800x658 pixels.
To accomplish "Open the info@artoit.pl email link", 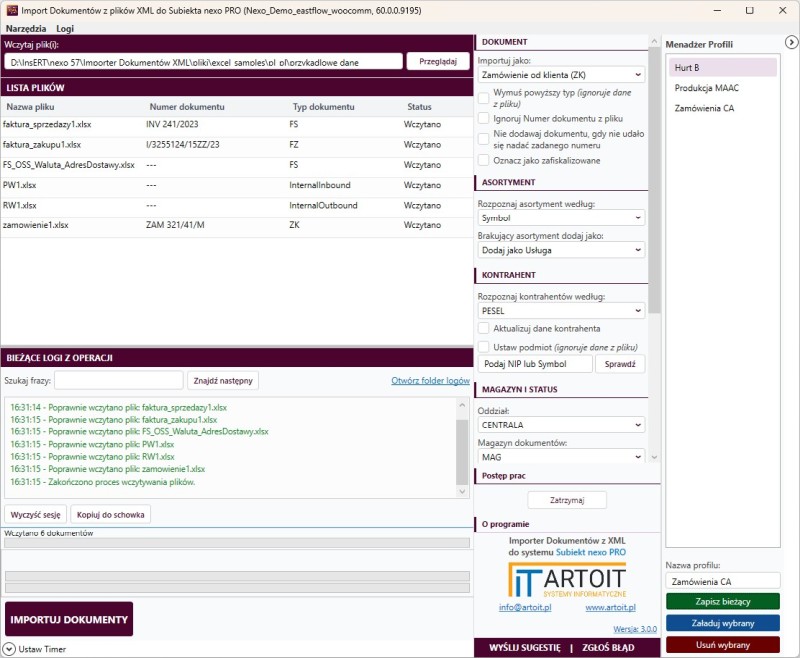I will 525,607.
